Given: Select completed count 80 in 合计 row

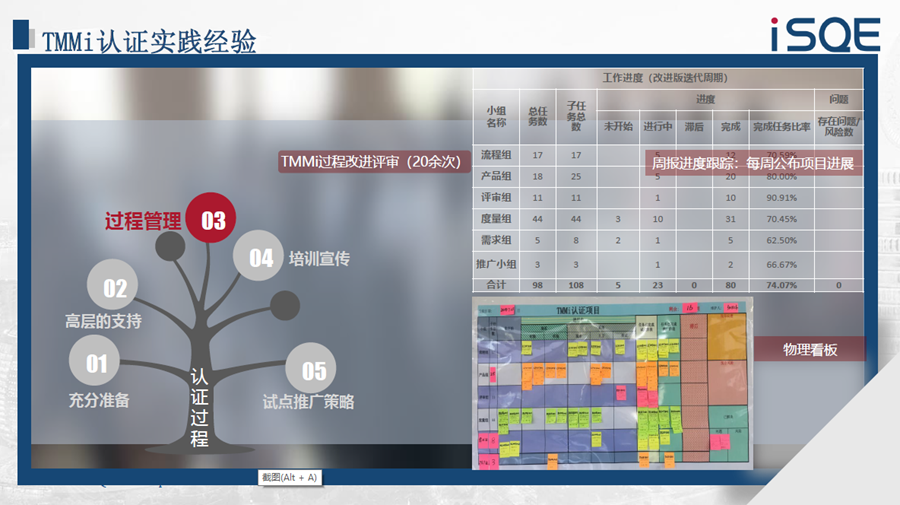Looking at the screenshot, I should click(x=730, y=285).
